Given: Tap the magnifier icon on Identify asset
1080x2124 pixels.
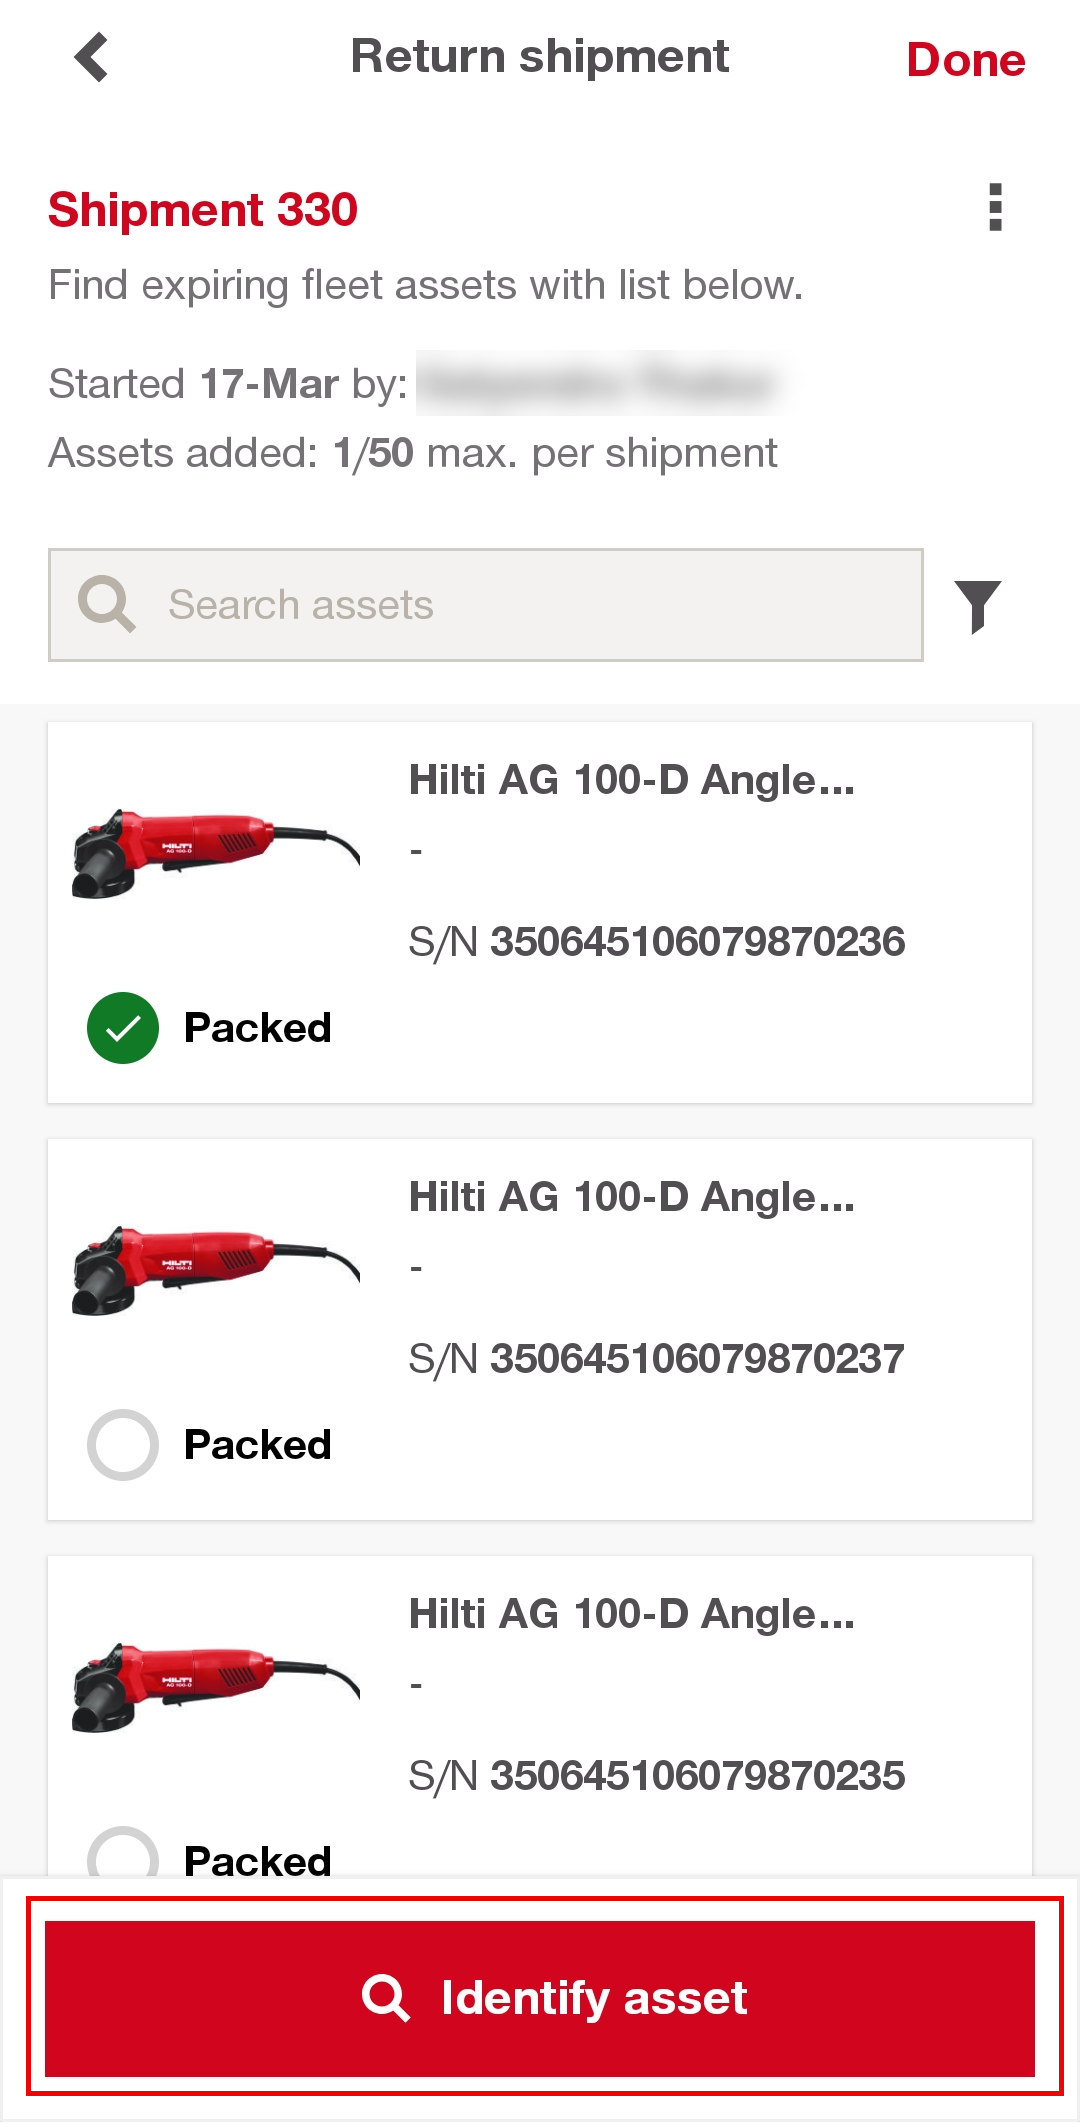Looking at the screenshot, I should [x=385, y=1998].
